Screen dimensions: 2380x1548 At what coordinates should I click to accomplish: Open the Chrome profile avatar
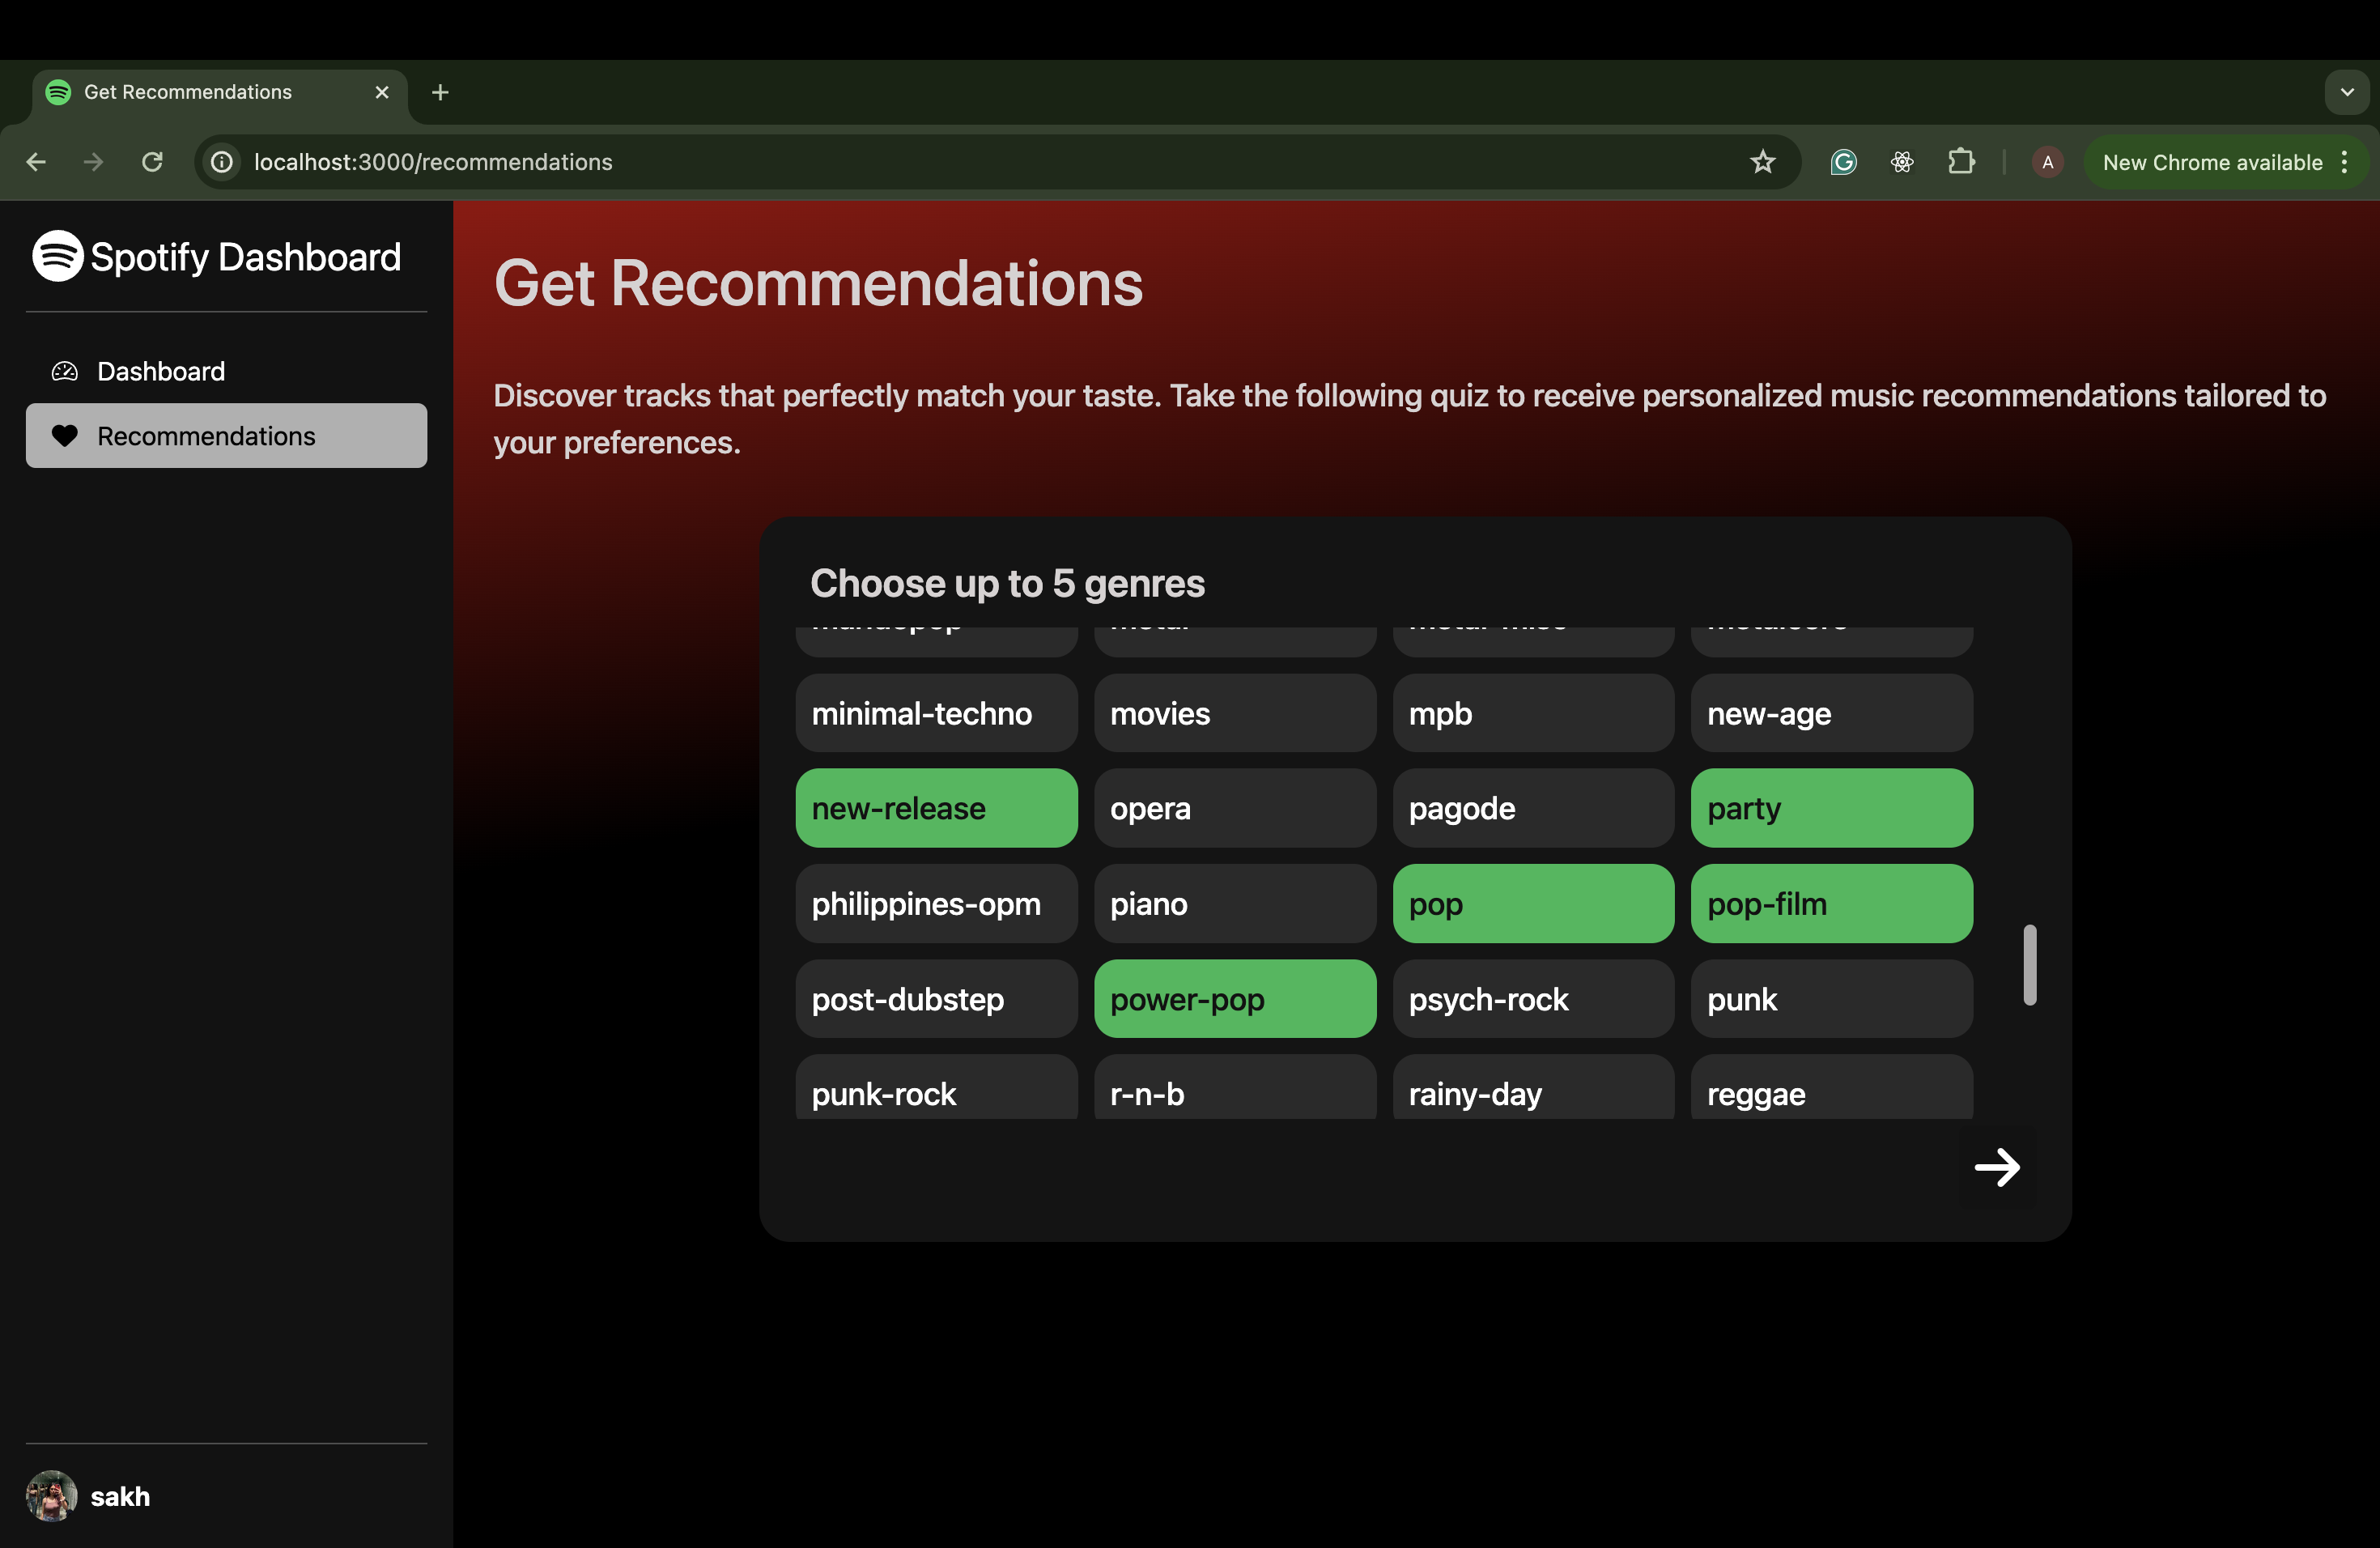(2047, 162)
